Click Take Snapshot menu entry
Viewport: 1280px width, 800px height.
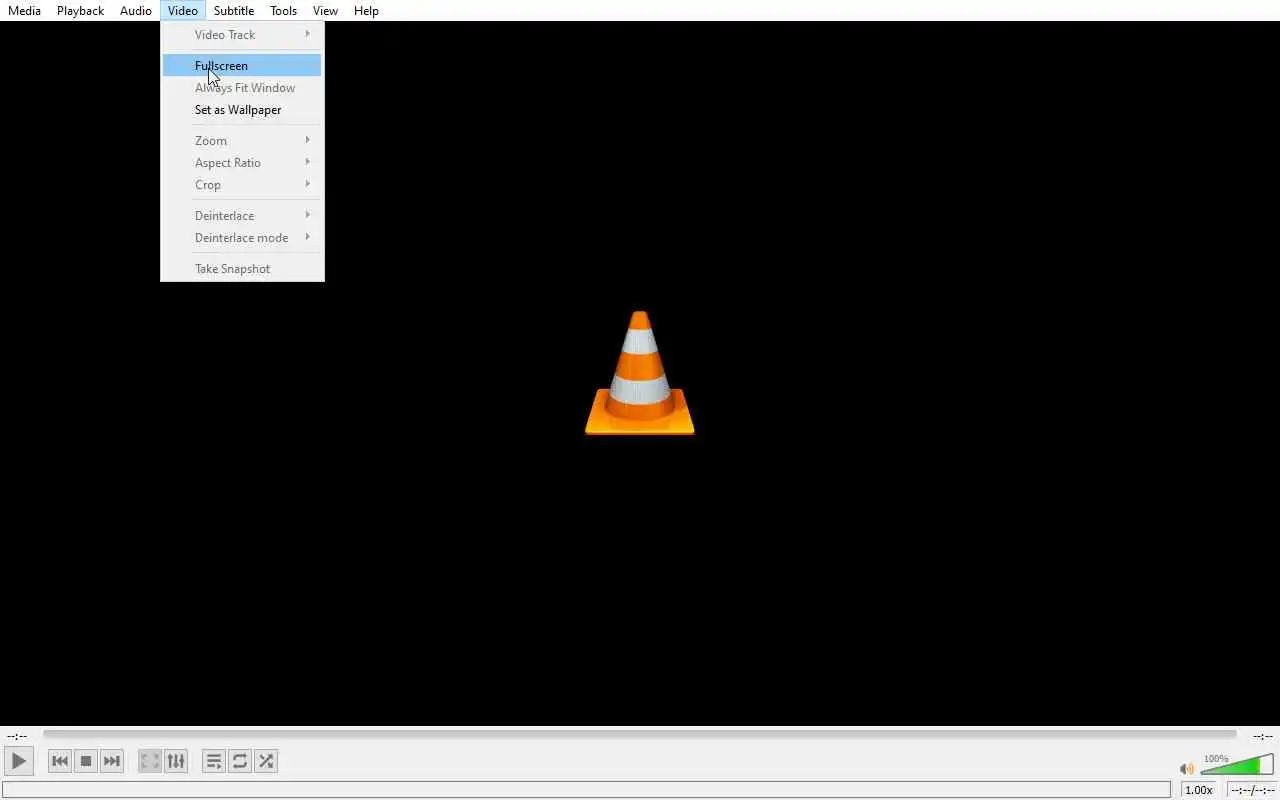point(242,268)
